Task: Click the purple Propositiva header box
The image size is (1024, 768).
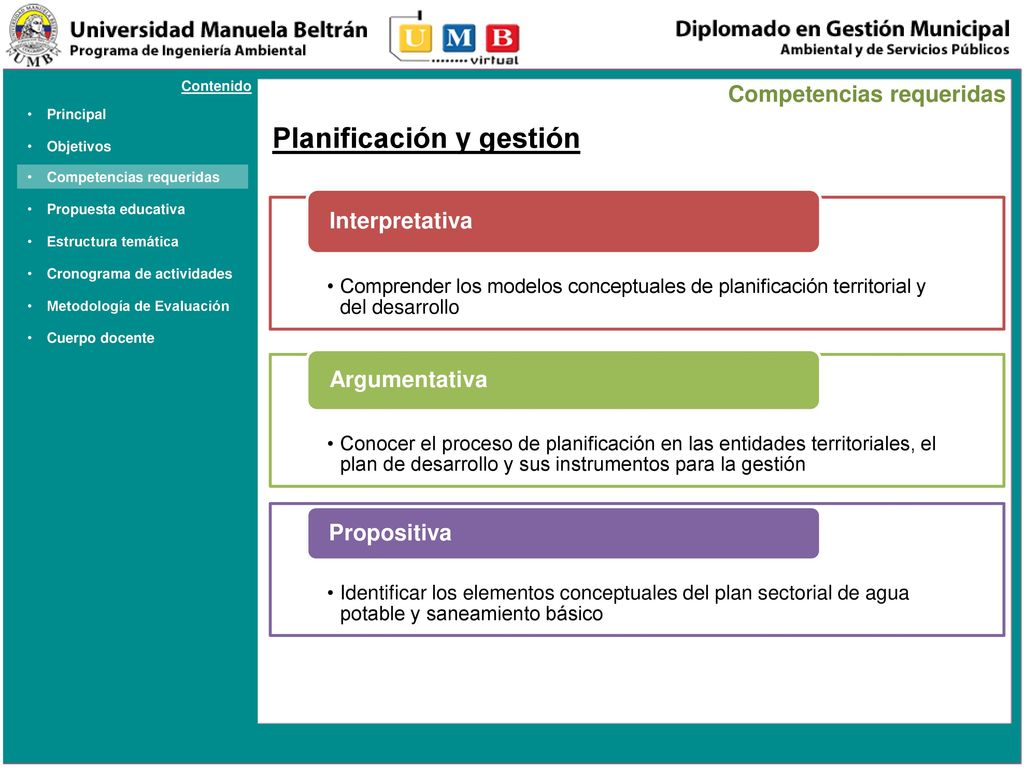Action: coord(564,534)
